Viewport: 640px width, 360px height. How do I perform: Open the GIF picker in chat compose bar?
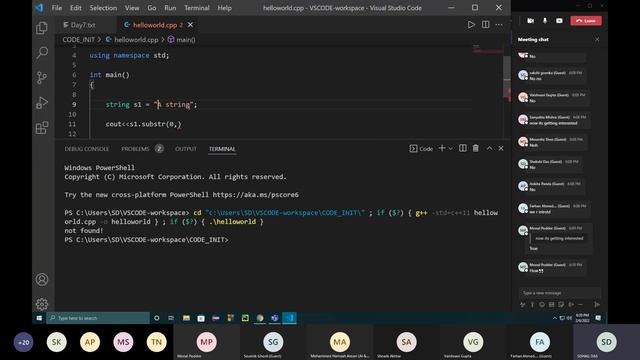click(551, 304)
